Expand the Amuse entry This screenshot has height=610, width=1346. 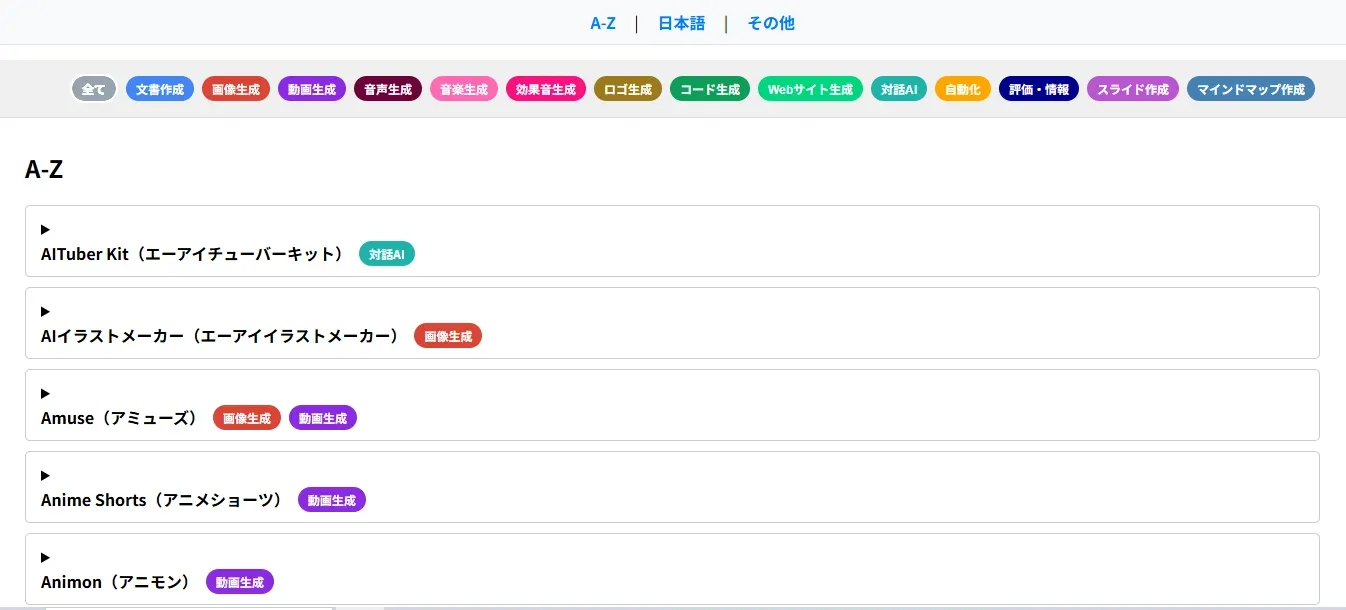(45, 393)
